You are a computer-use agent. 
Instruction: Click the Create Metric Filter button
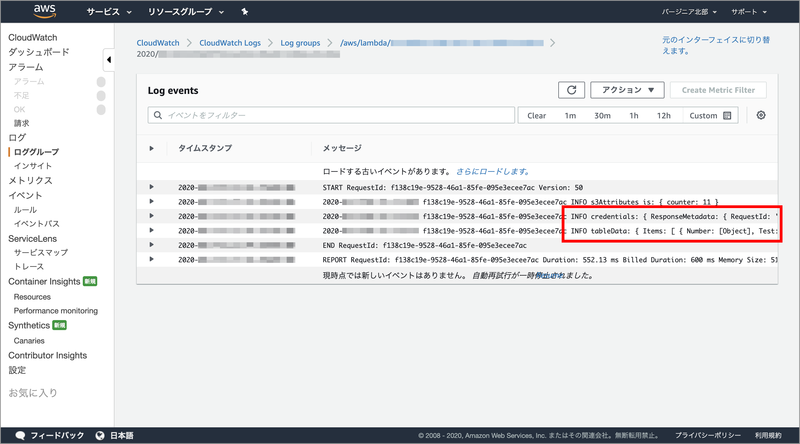(718, 90)
